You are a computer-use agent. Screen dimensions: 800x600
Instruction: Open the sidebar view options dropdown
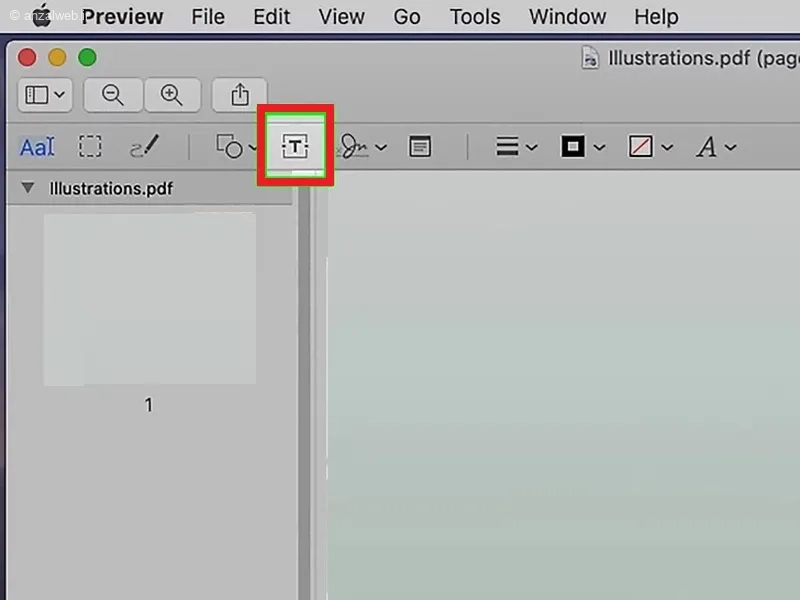(x=45, y=95)
